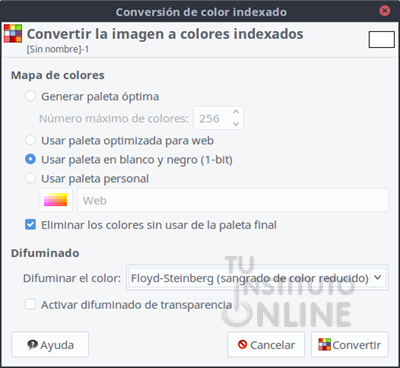Click the Web palette name field

233,200
